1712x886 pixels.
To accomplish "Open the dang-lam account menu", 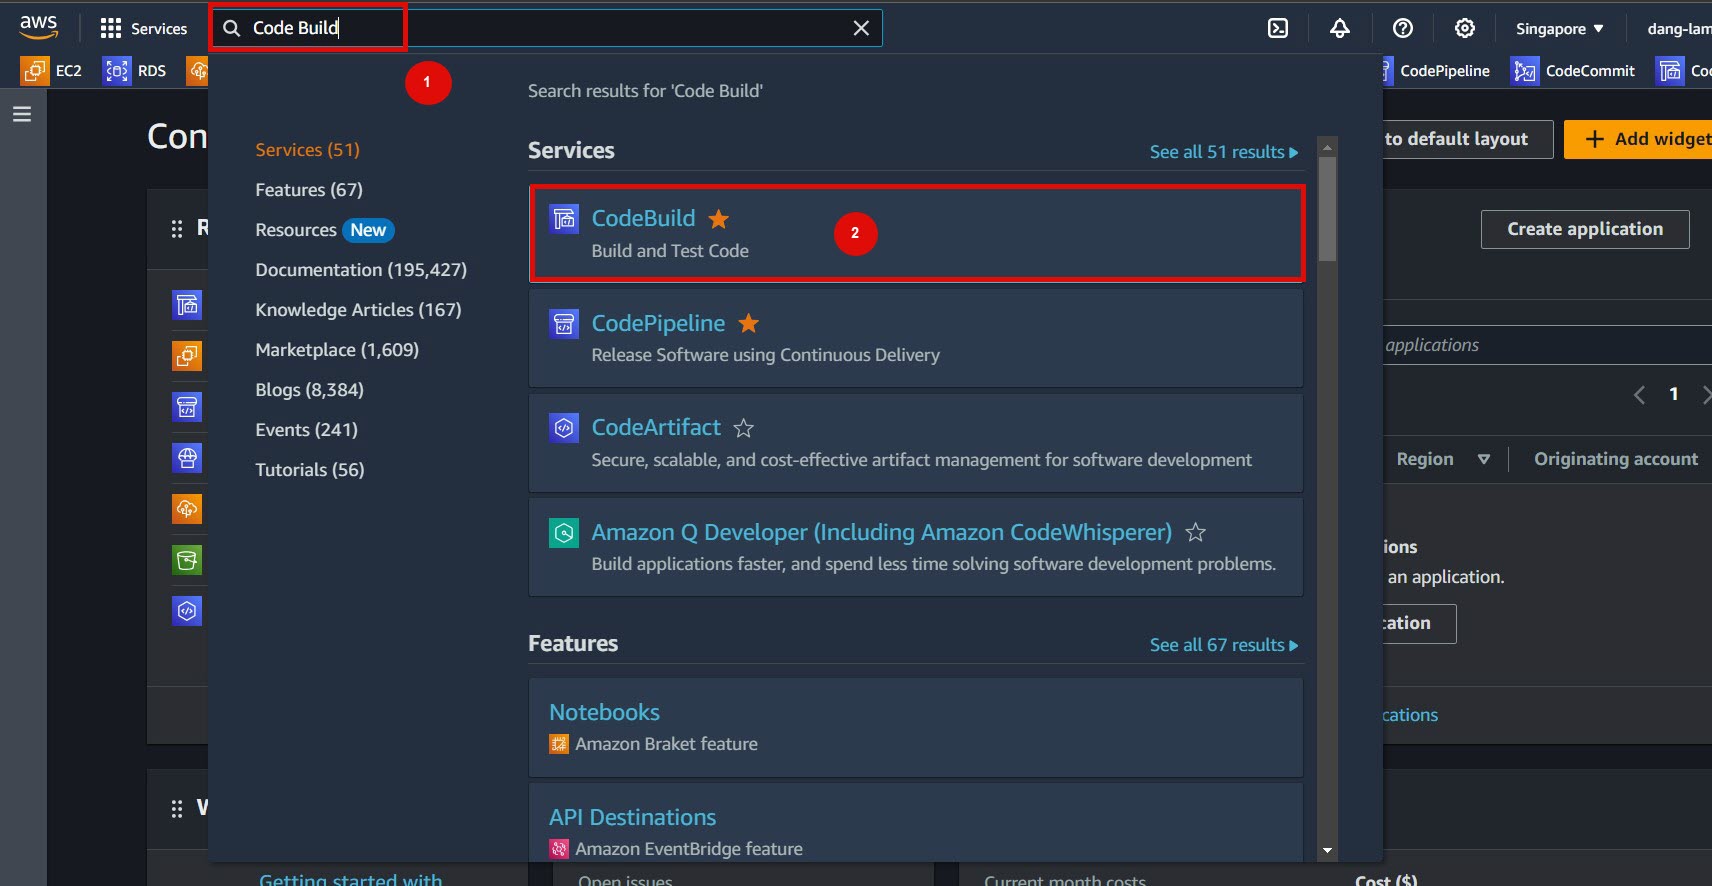I will point(1679,29).
